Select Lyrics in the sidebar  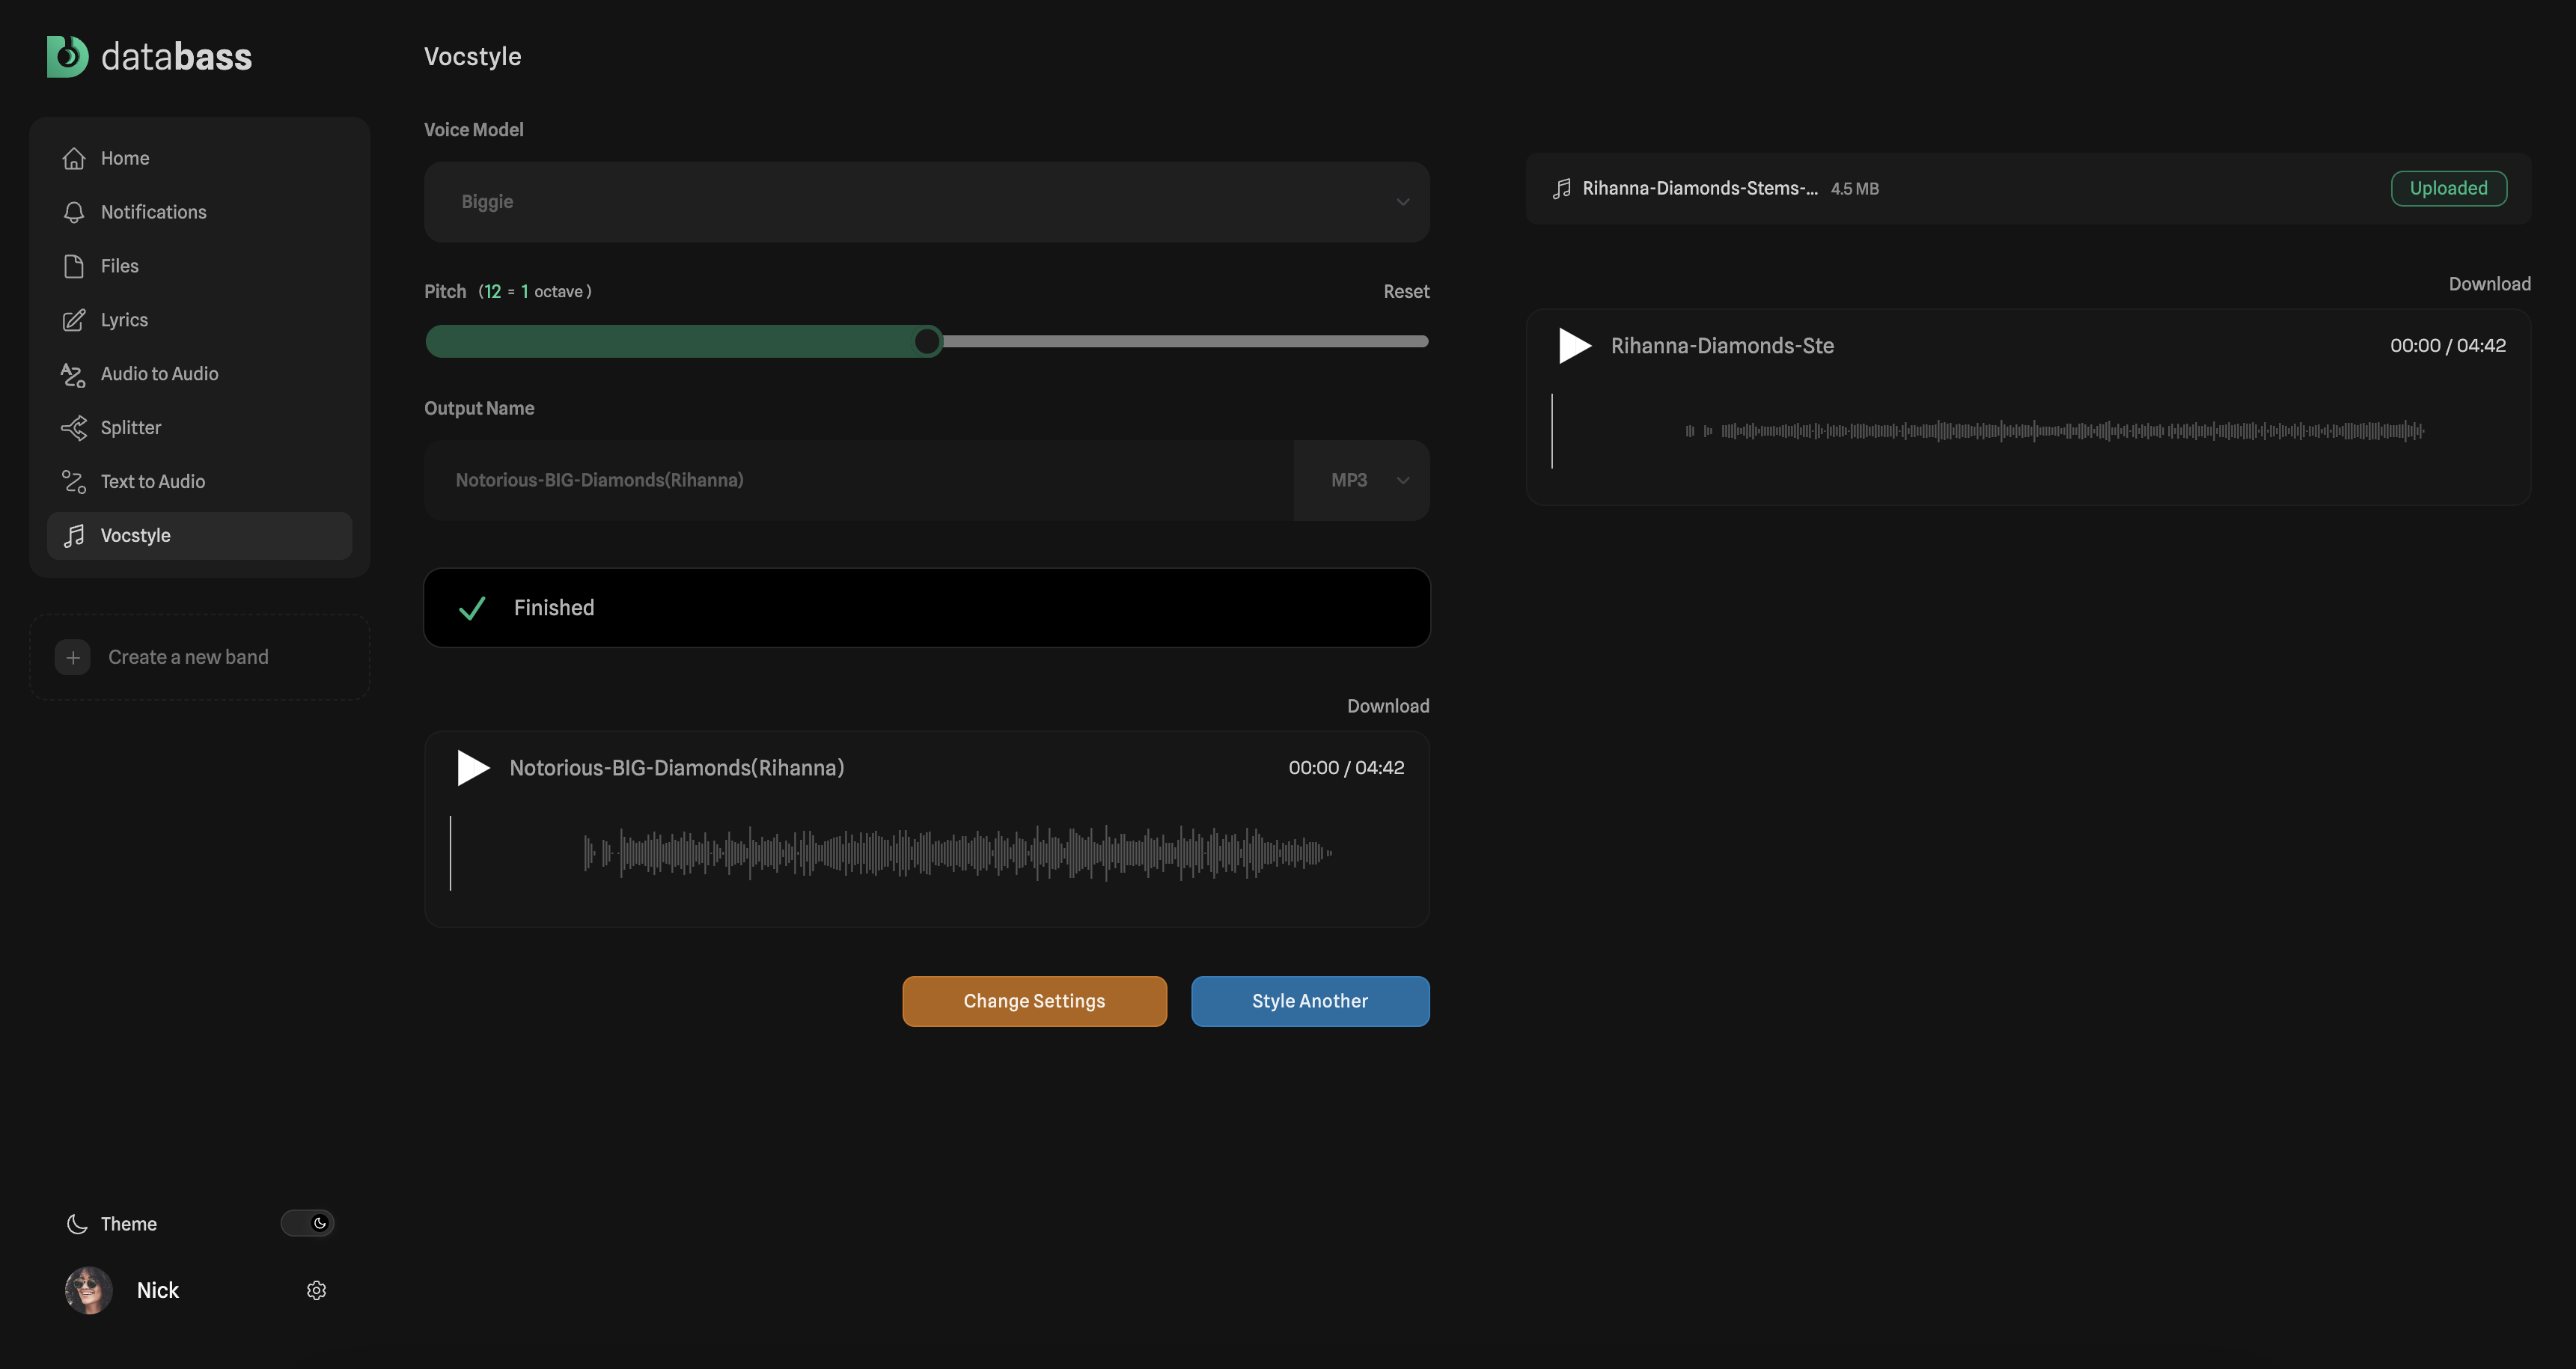(200, 320)
